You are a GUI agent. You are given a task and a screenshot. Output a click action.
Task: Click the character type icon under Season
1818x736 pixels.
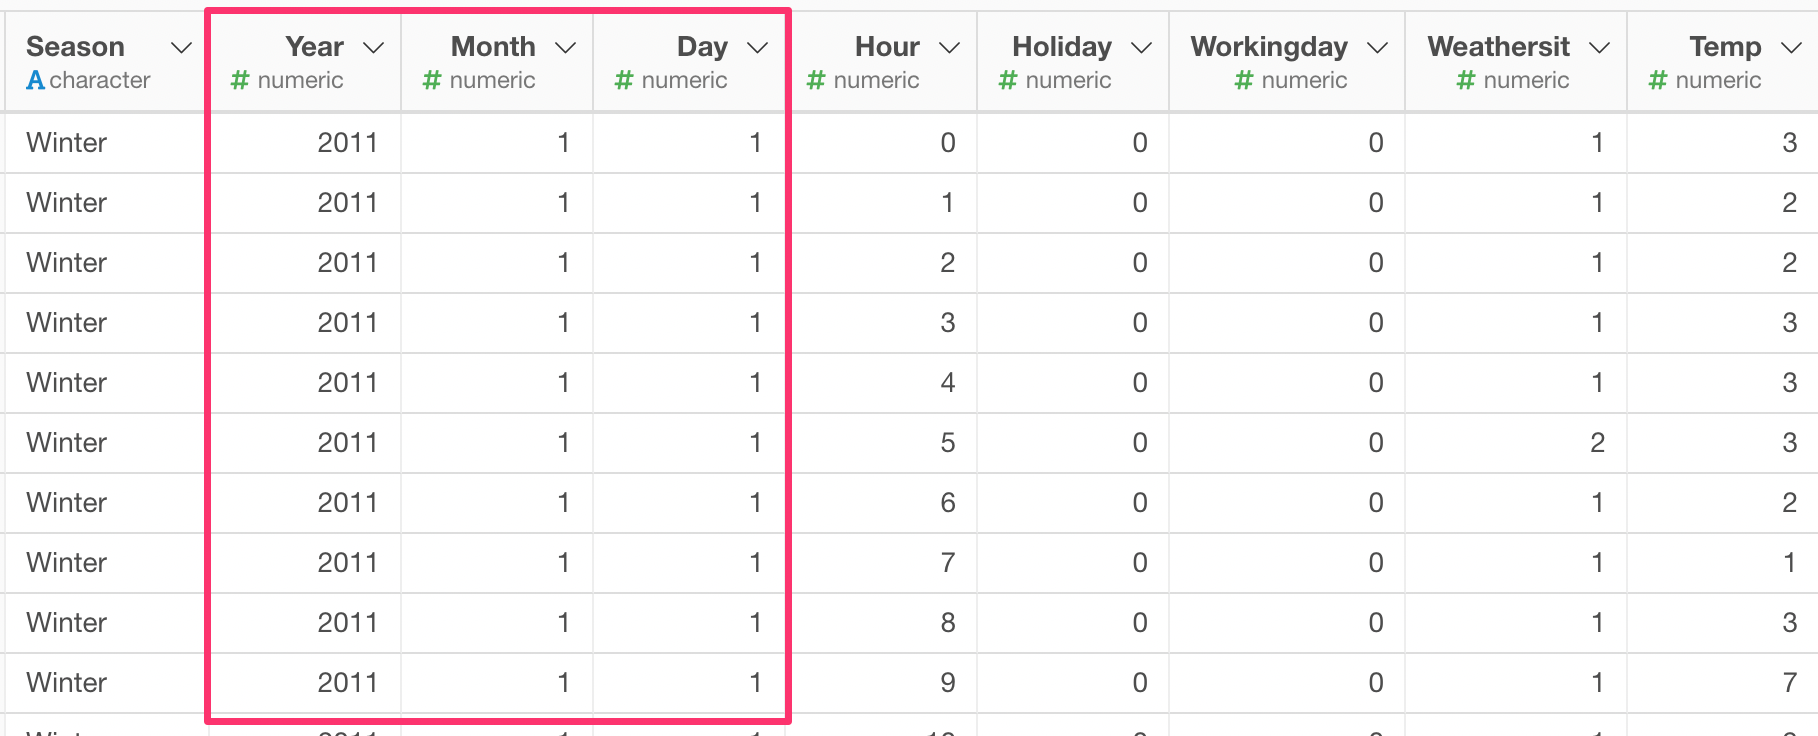coord(36,80)
